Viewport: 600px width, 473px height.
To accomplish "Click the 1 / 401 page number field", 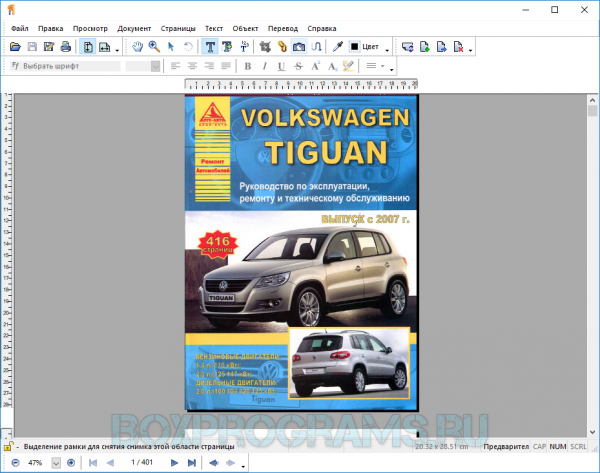I will tap(142, 462).
